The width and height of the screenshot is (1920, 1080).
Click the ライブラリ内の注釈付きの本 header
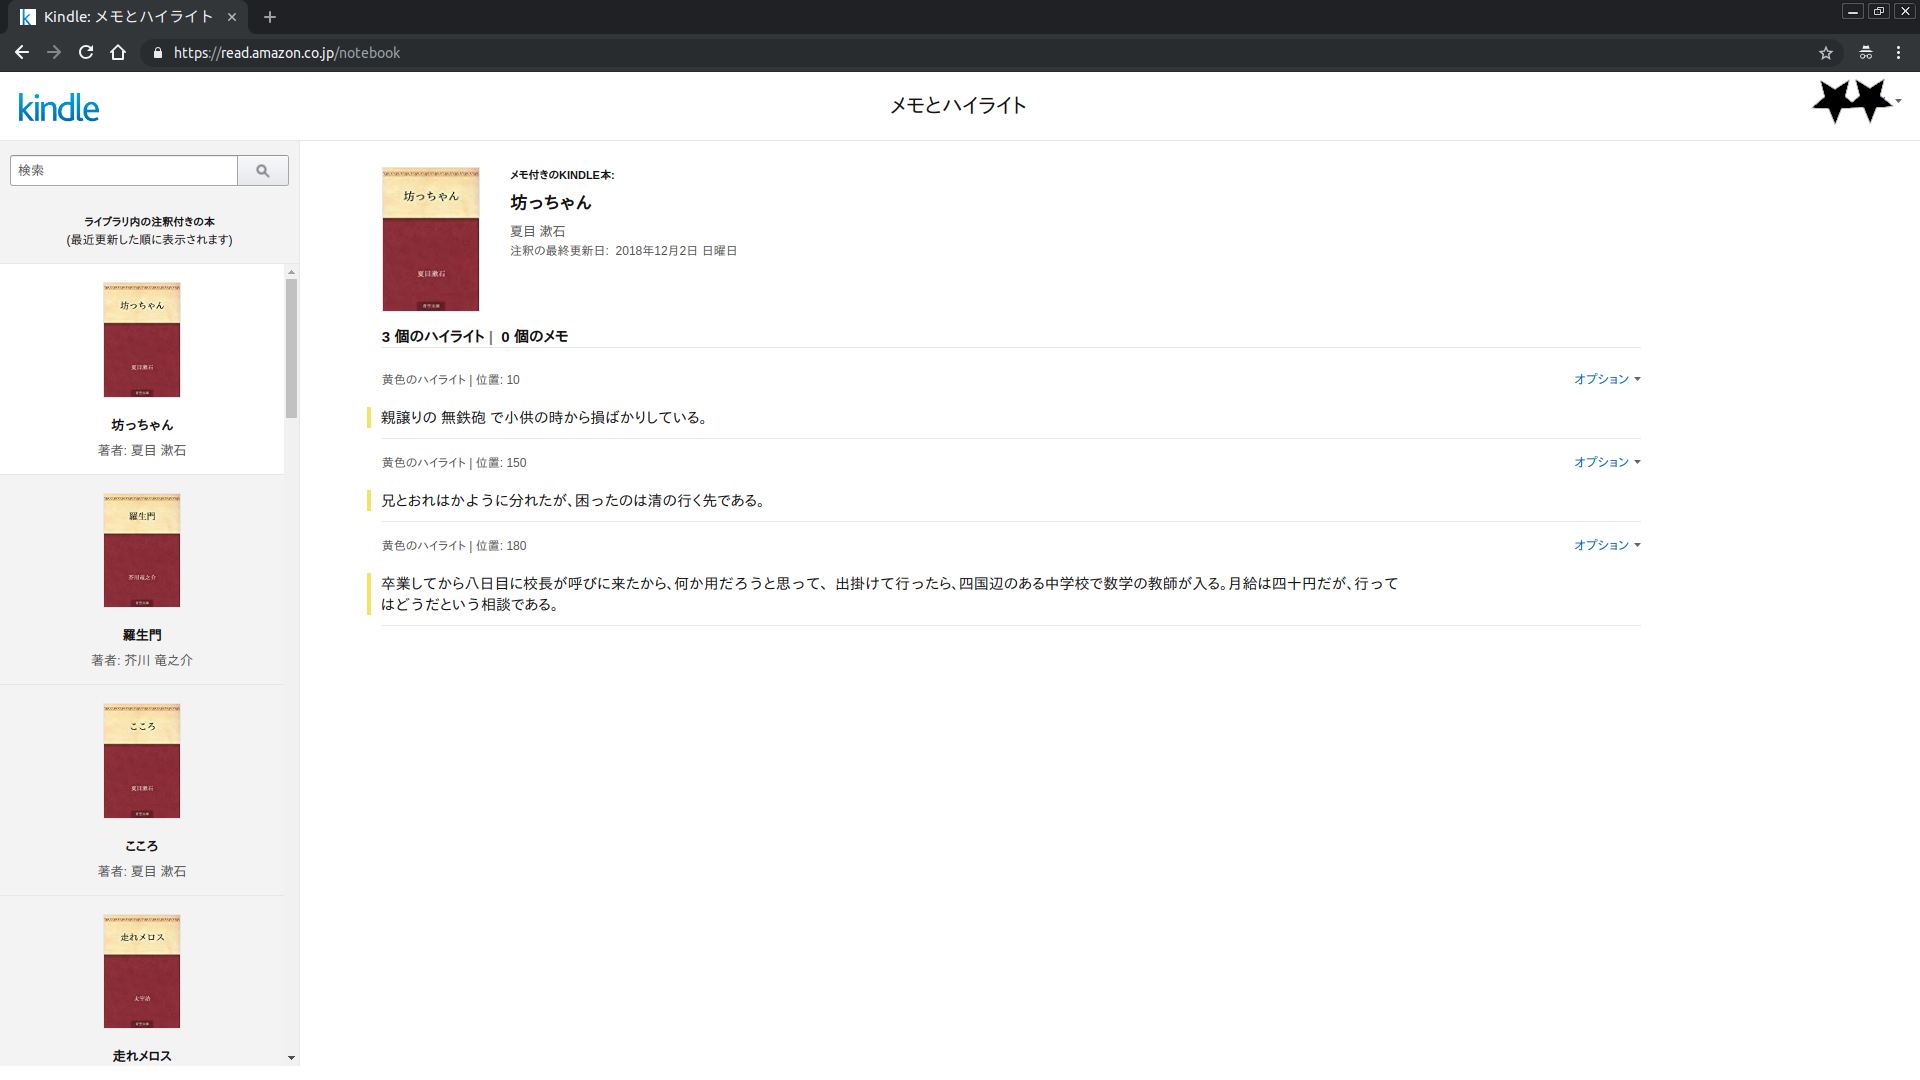149,222
